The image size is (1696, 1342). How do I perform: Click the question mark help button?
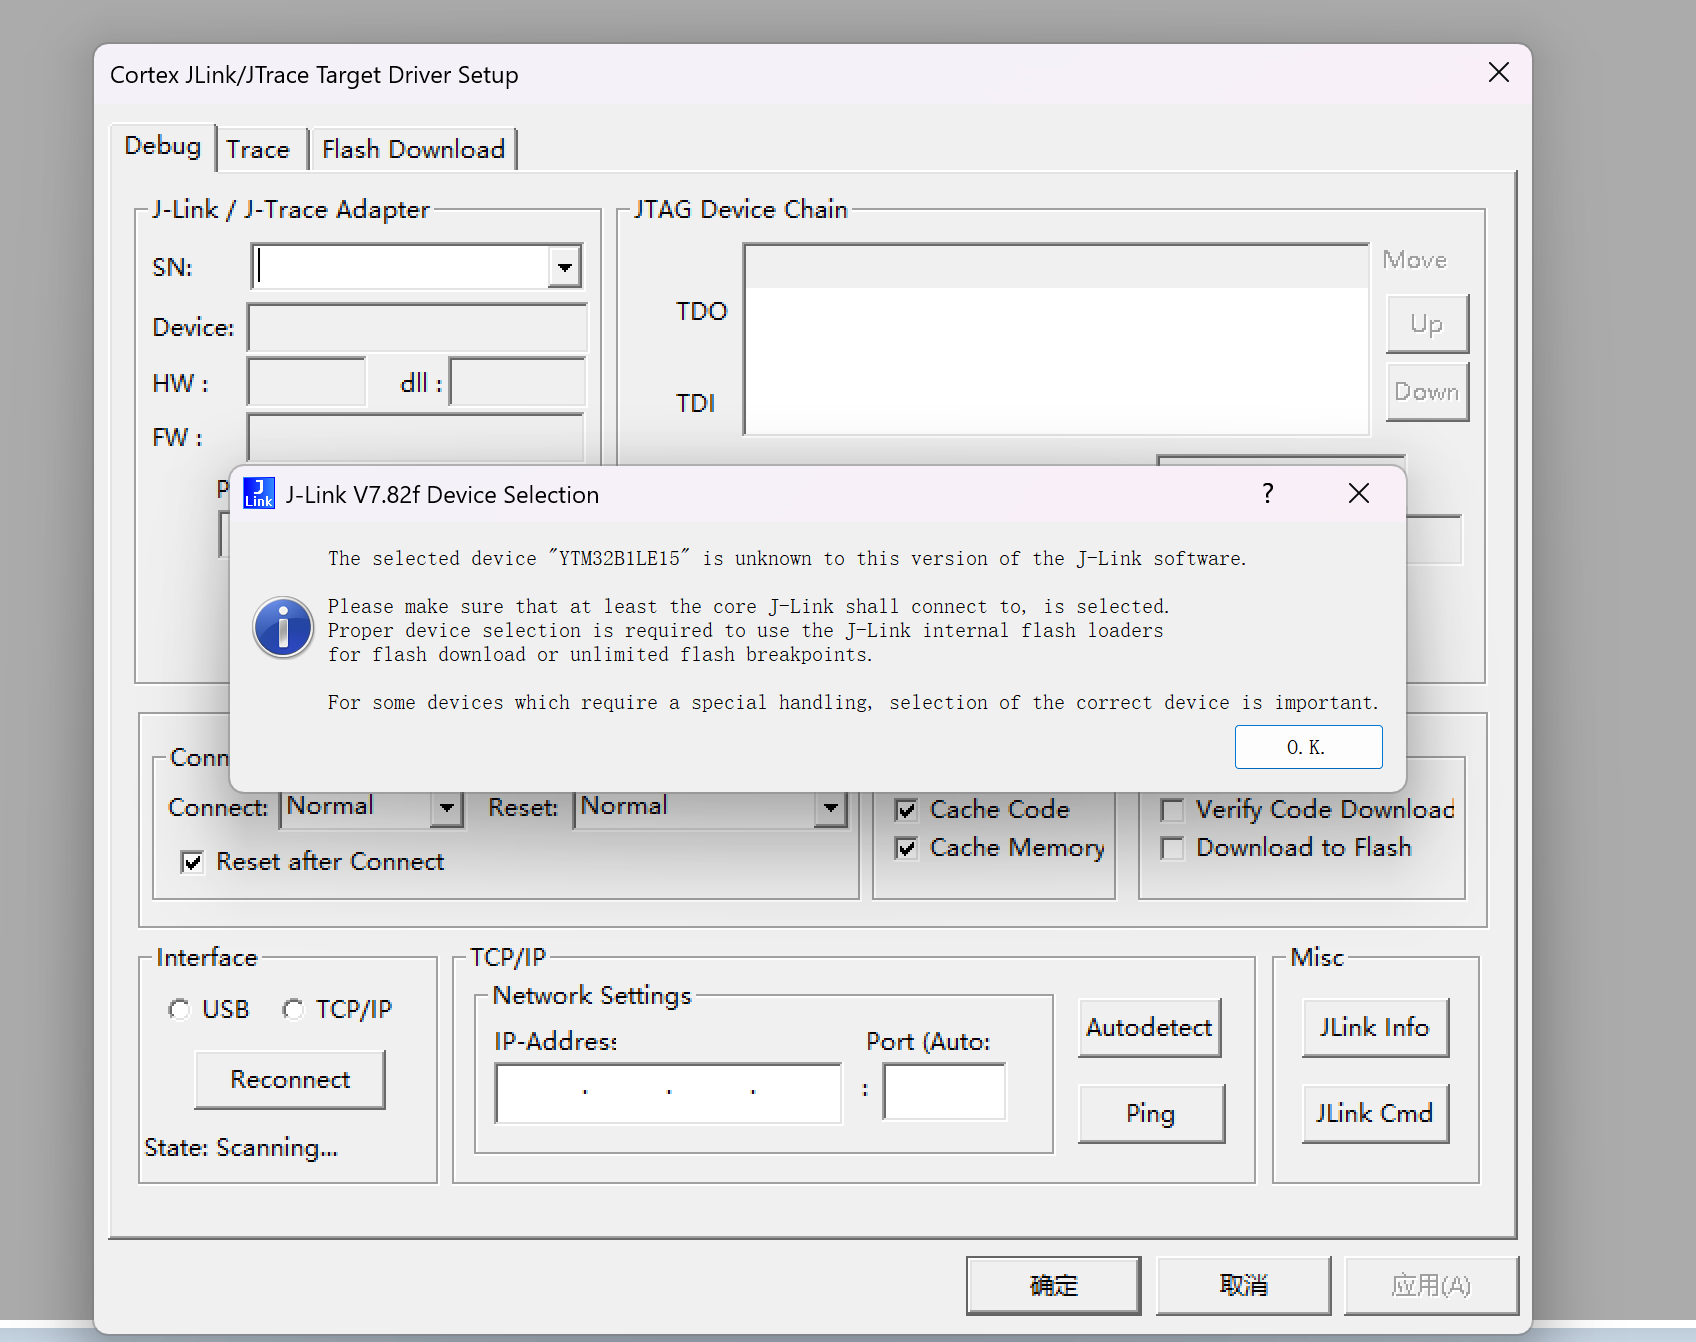1268,493
